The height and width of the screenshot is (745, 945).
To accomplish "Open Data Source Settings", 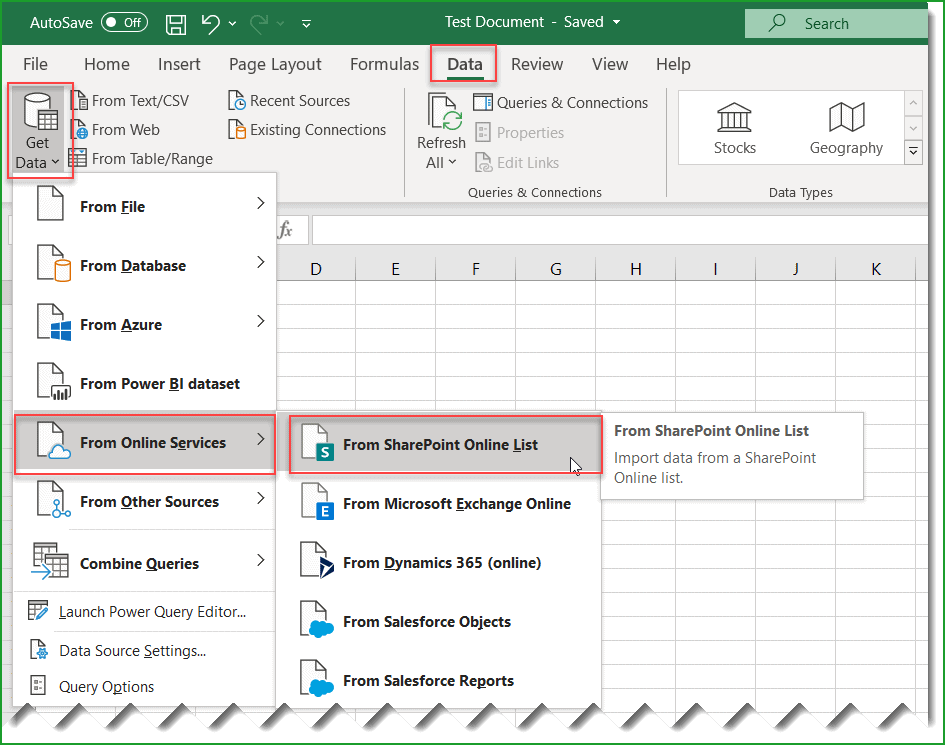I will [x=145, y=650].
